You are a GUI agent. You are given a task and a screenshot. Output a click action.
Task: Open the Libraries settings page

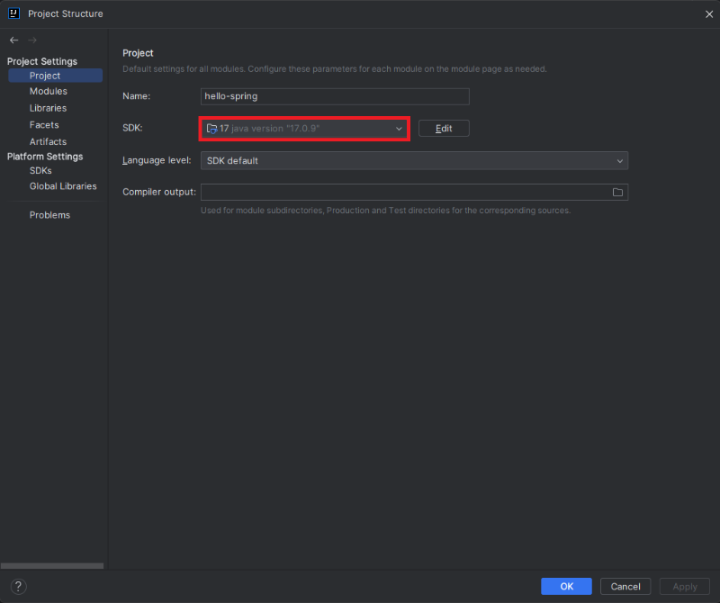point(48,108)
